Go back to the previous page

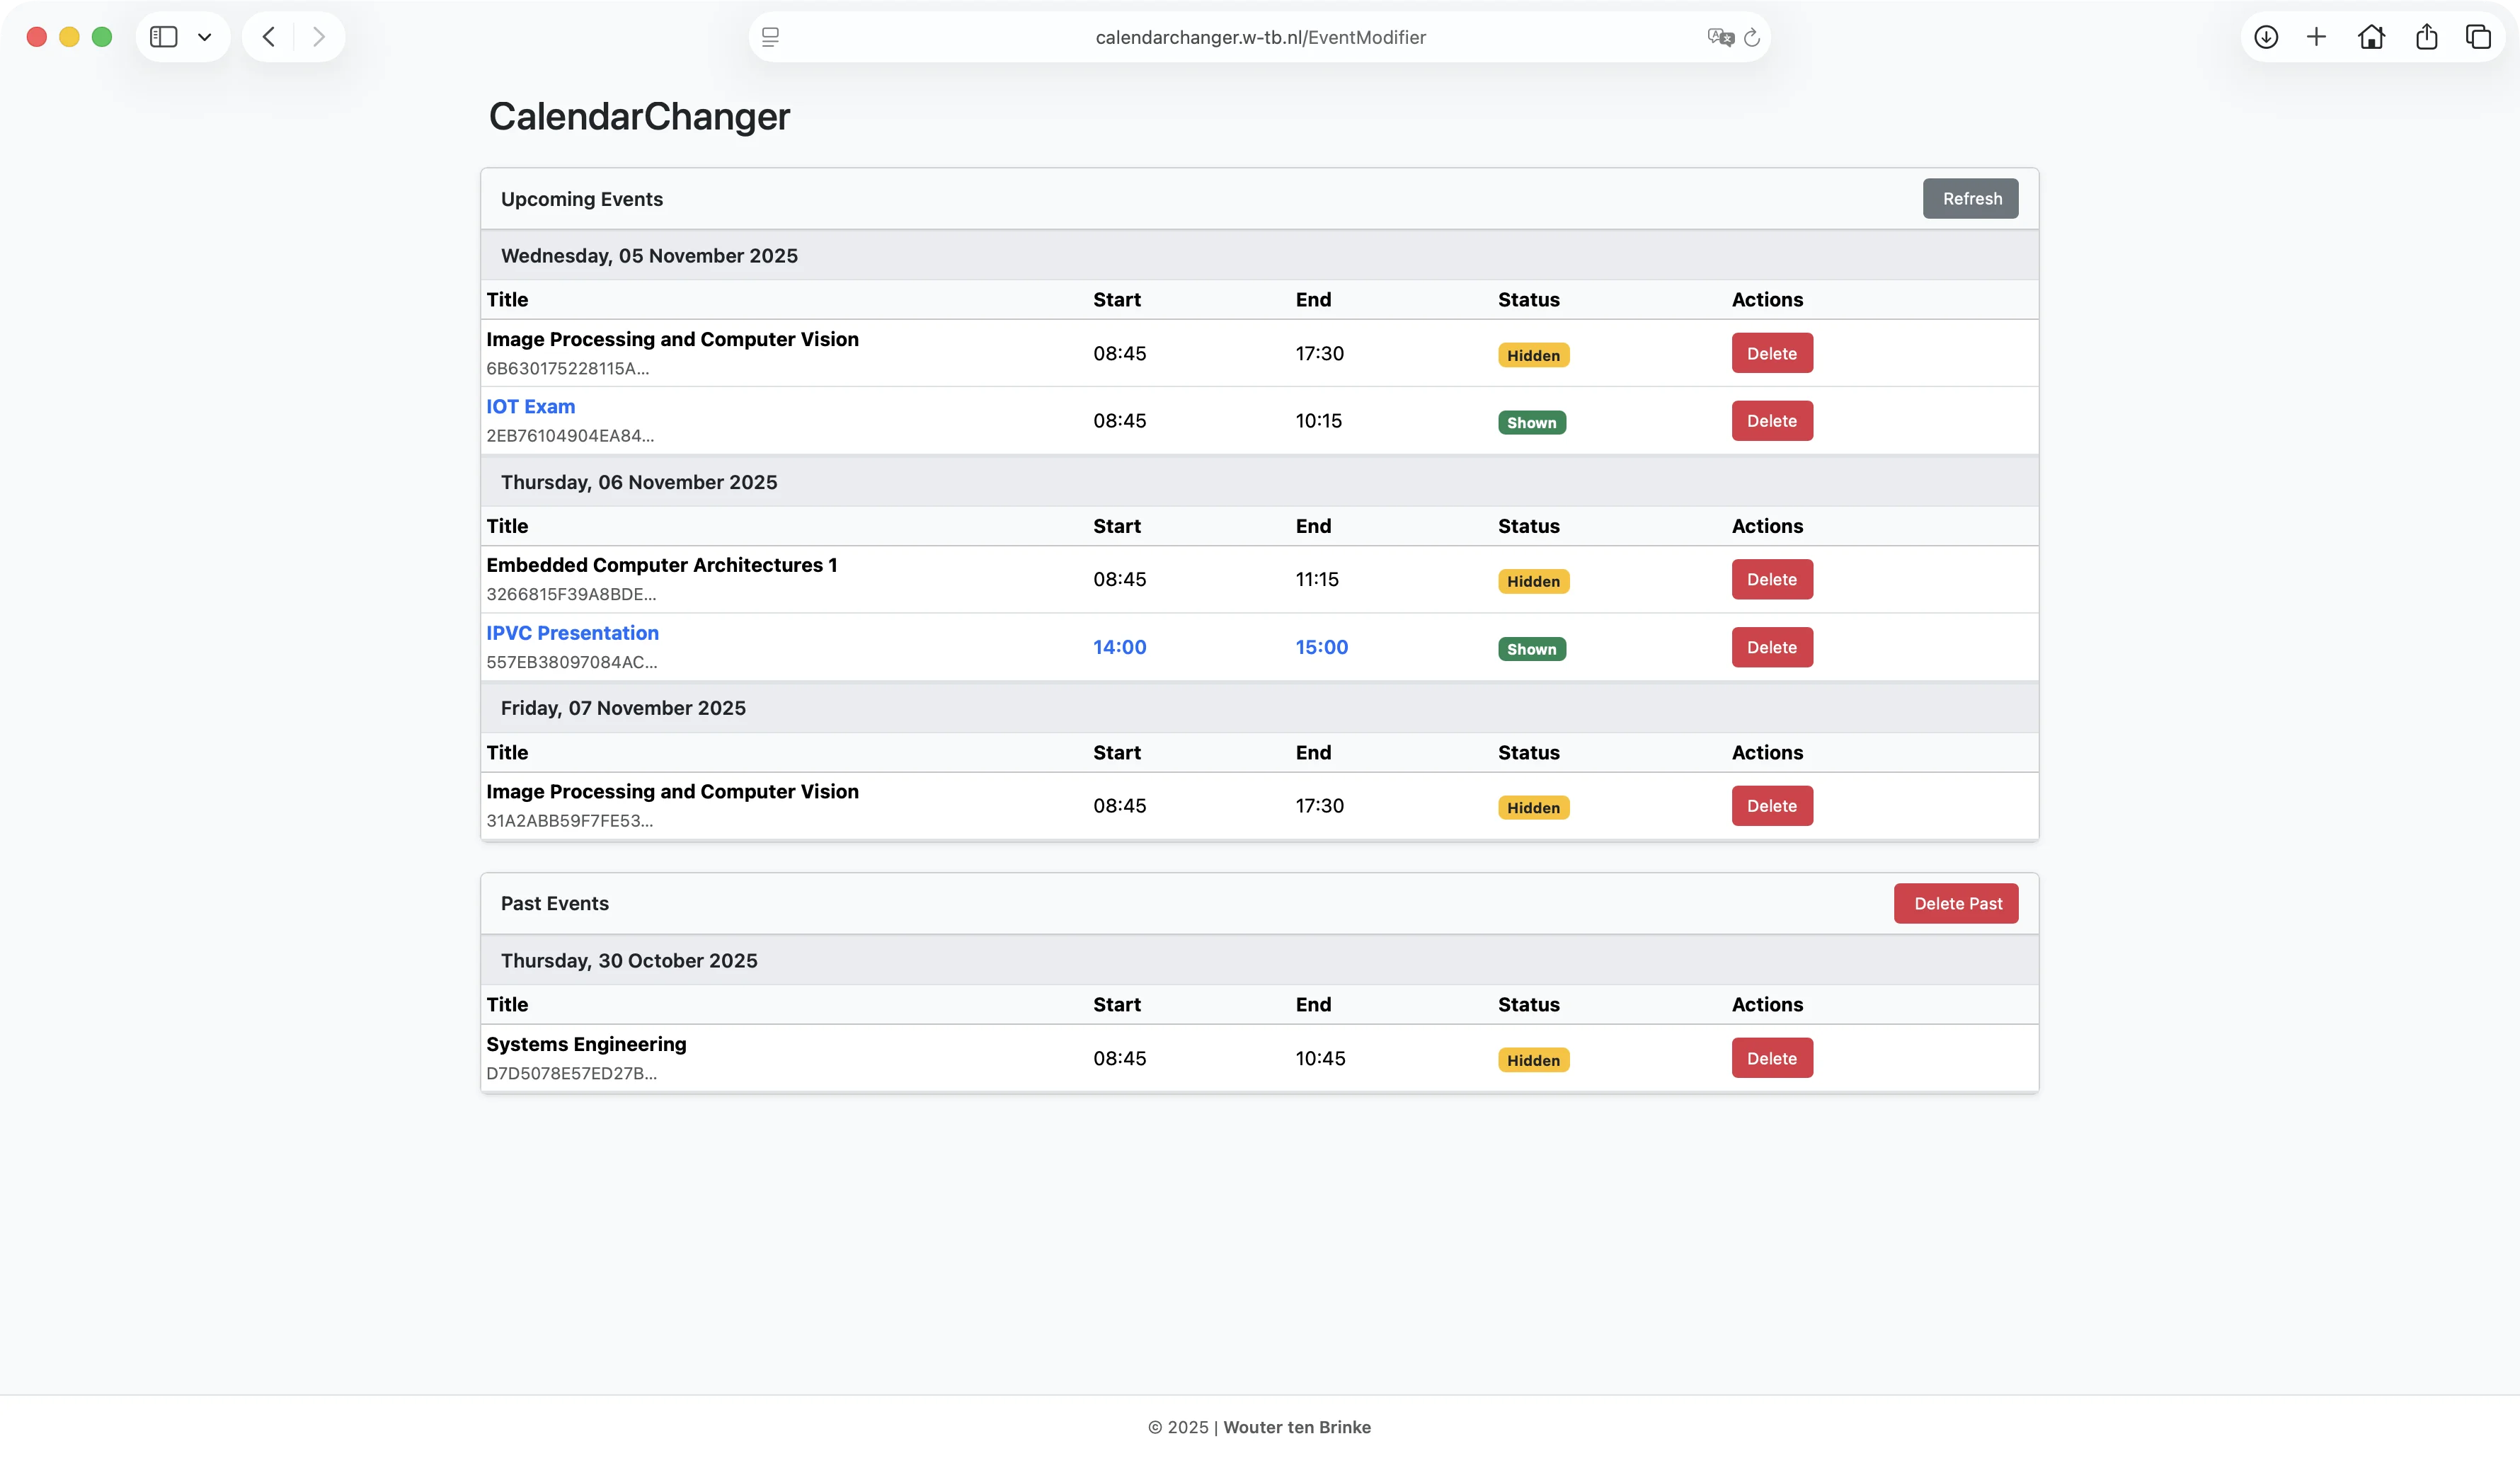[x=268, y=37]
